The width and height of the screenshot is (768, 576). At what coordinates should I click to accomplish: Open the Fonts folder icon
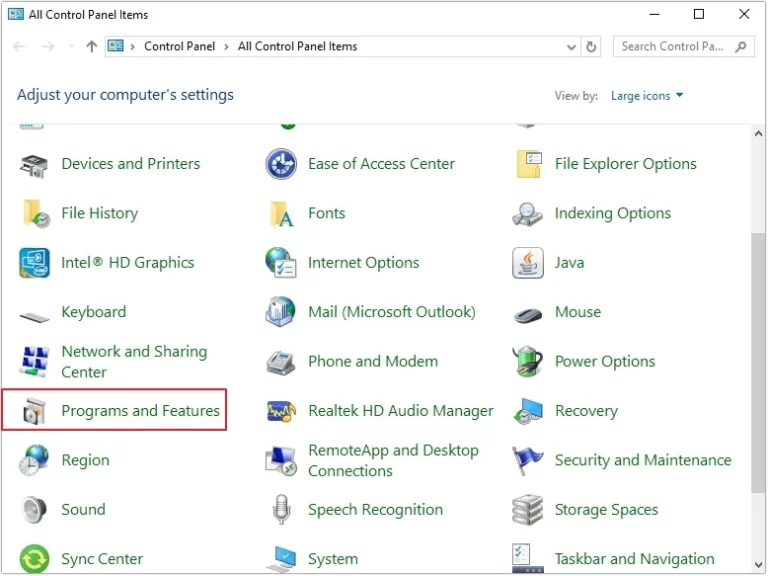(282, 214)
